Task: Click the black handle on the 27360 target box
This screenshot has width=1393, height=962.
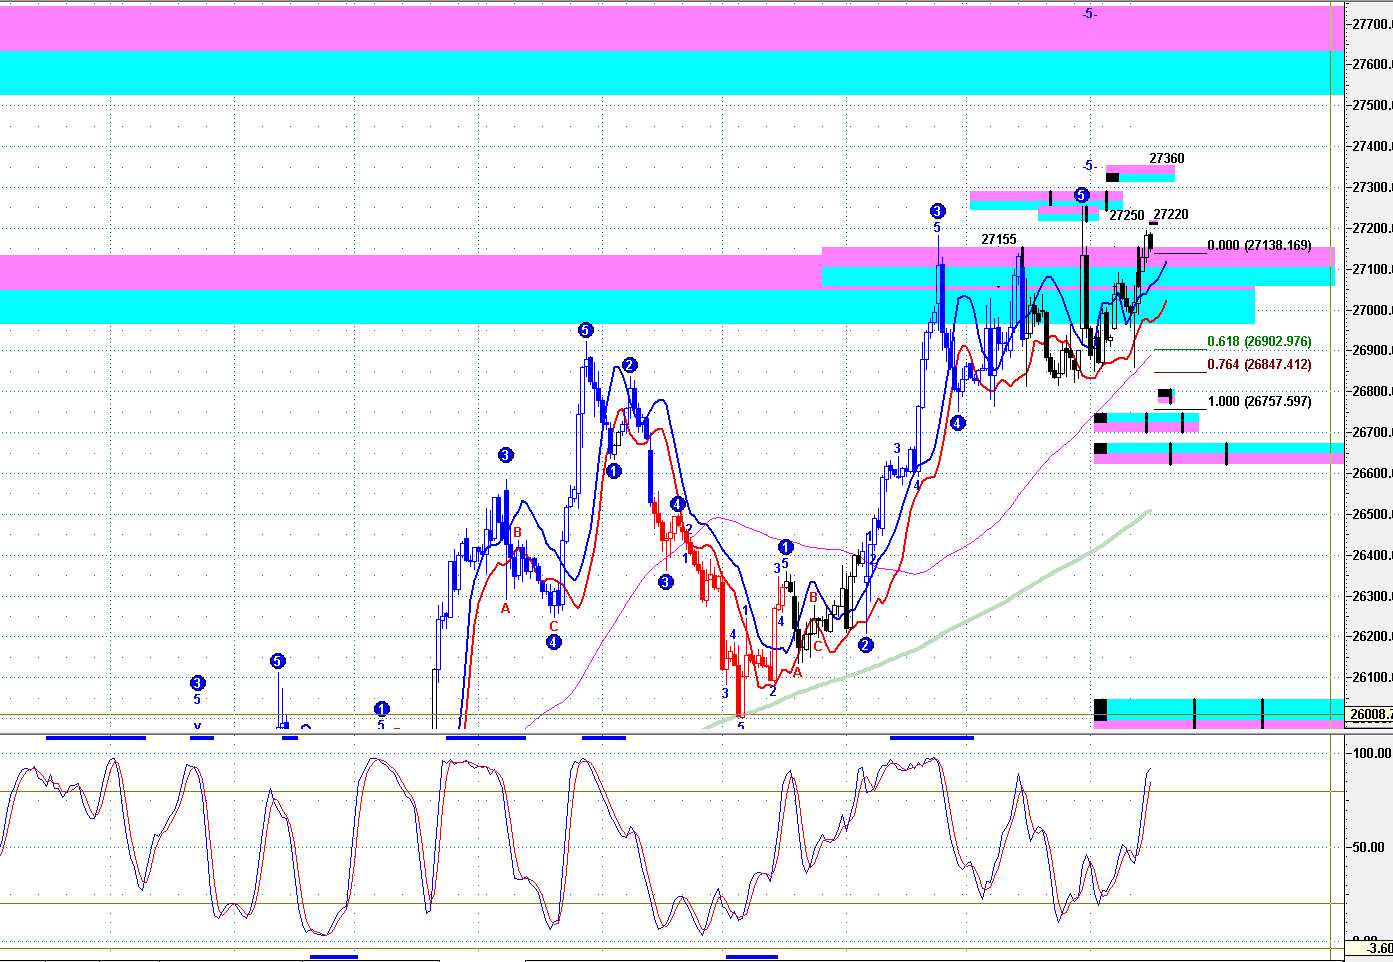Action: coord(1112,177)
